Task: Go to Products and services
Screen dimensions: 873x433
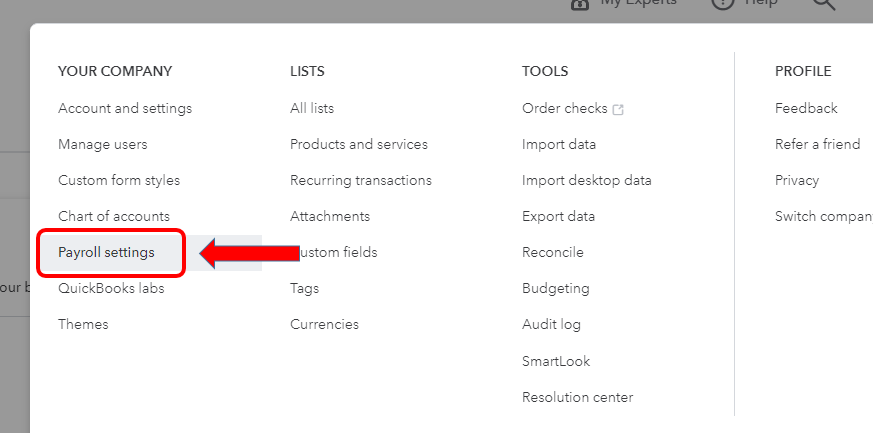Action: coord(359,144)
